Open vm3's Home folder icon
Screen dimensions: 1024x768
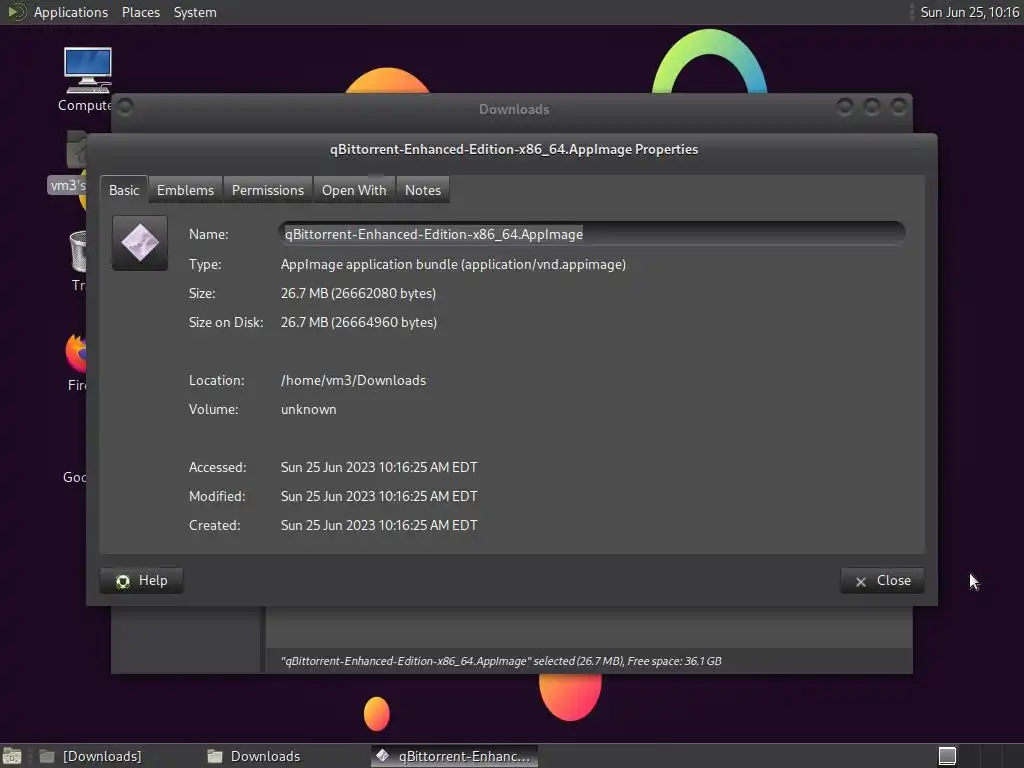tap(76, 152)
